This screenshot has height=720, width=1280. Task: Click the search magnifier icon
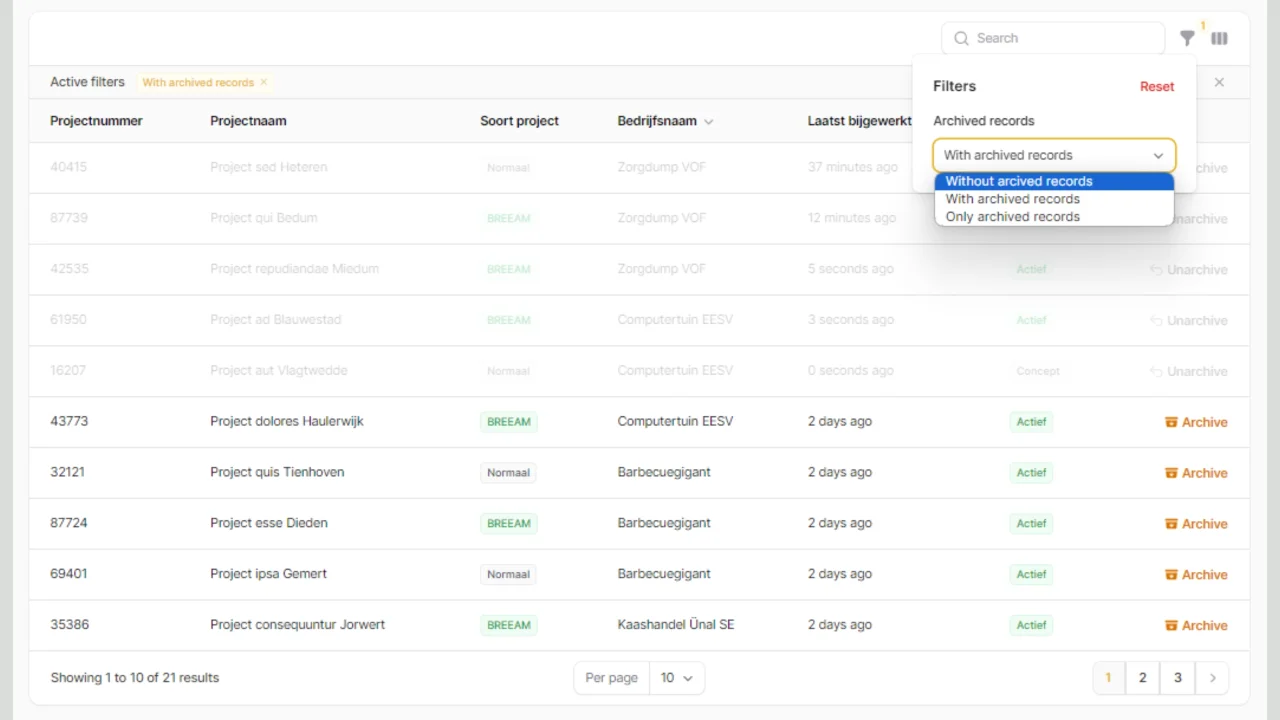point(960,38)
